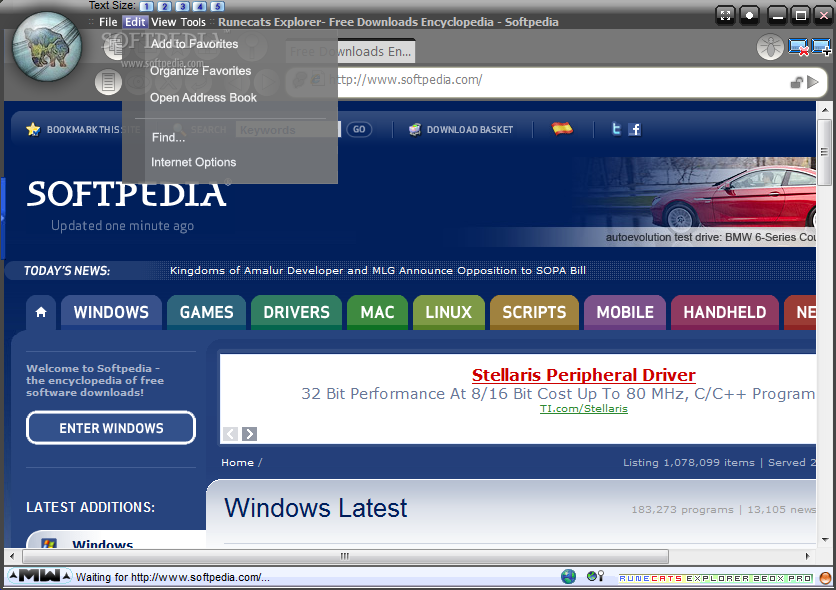The width and height of the screenshot is (836, 590).
Task: Click the Go arrow in address bar
Action: pos(813,82)
